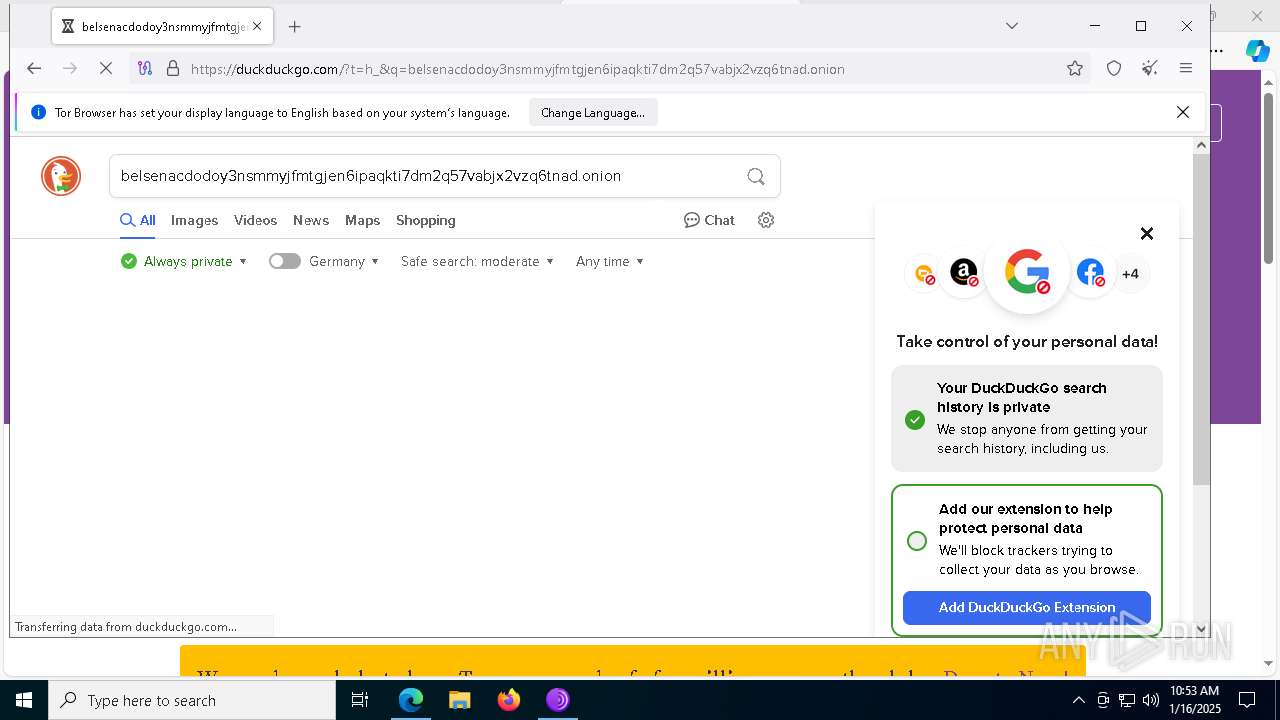Click the New Identity broom icon
The height and width of the screenshot is (720, 1280).
(x=1150, y=69)
